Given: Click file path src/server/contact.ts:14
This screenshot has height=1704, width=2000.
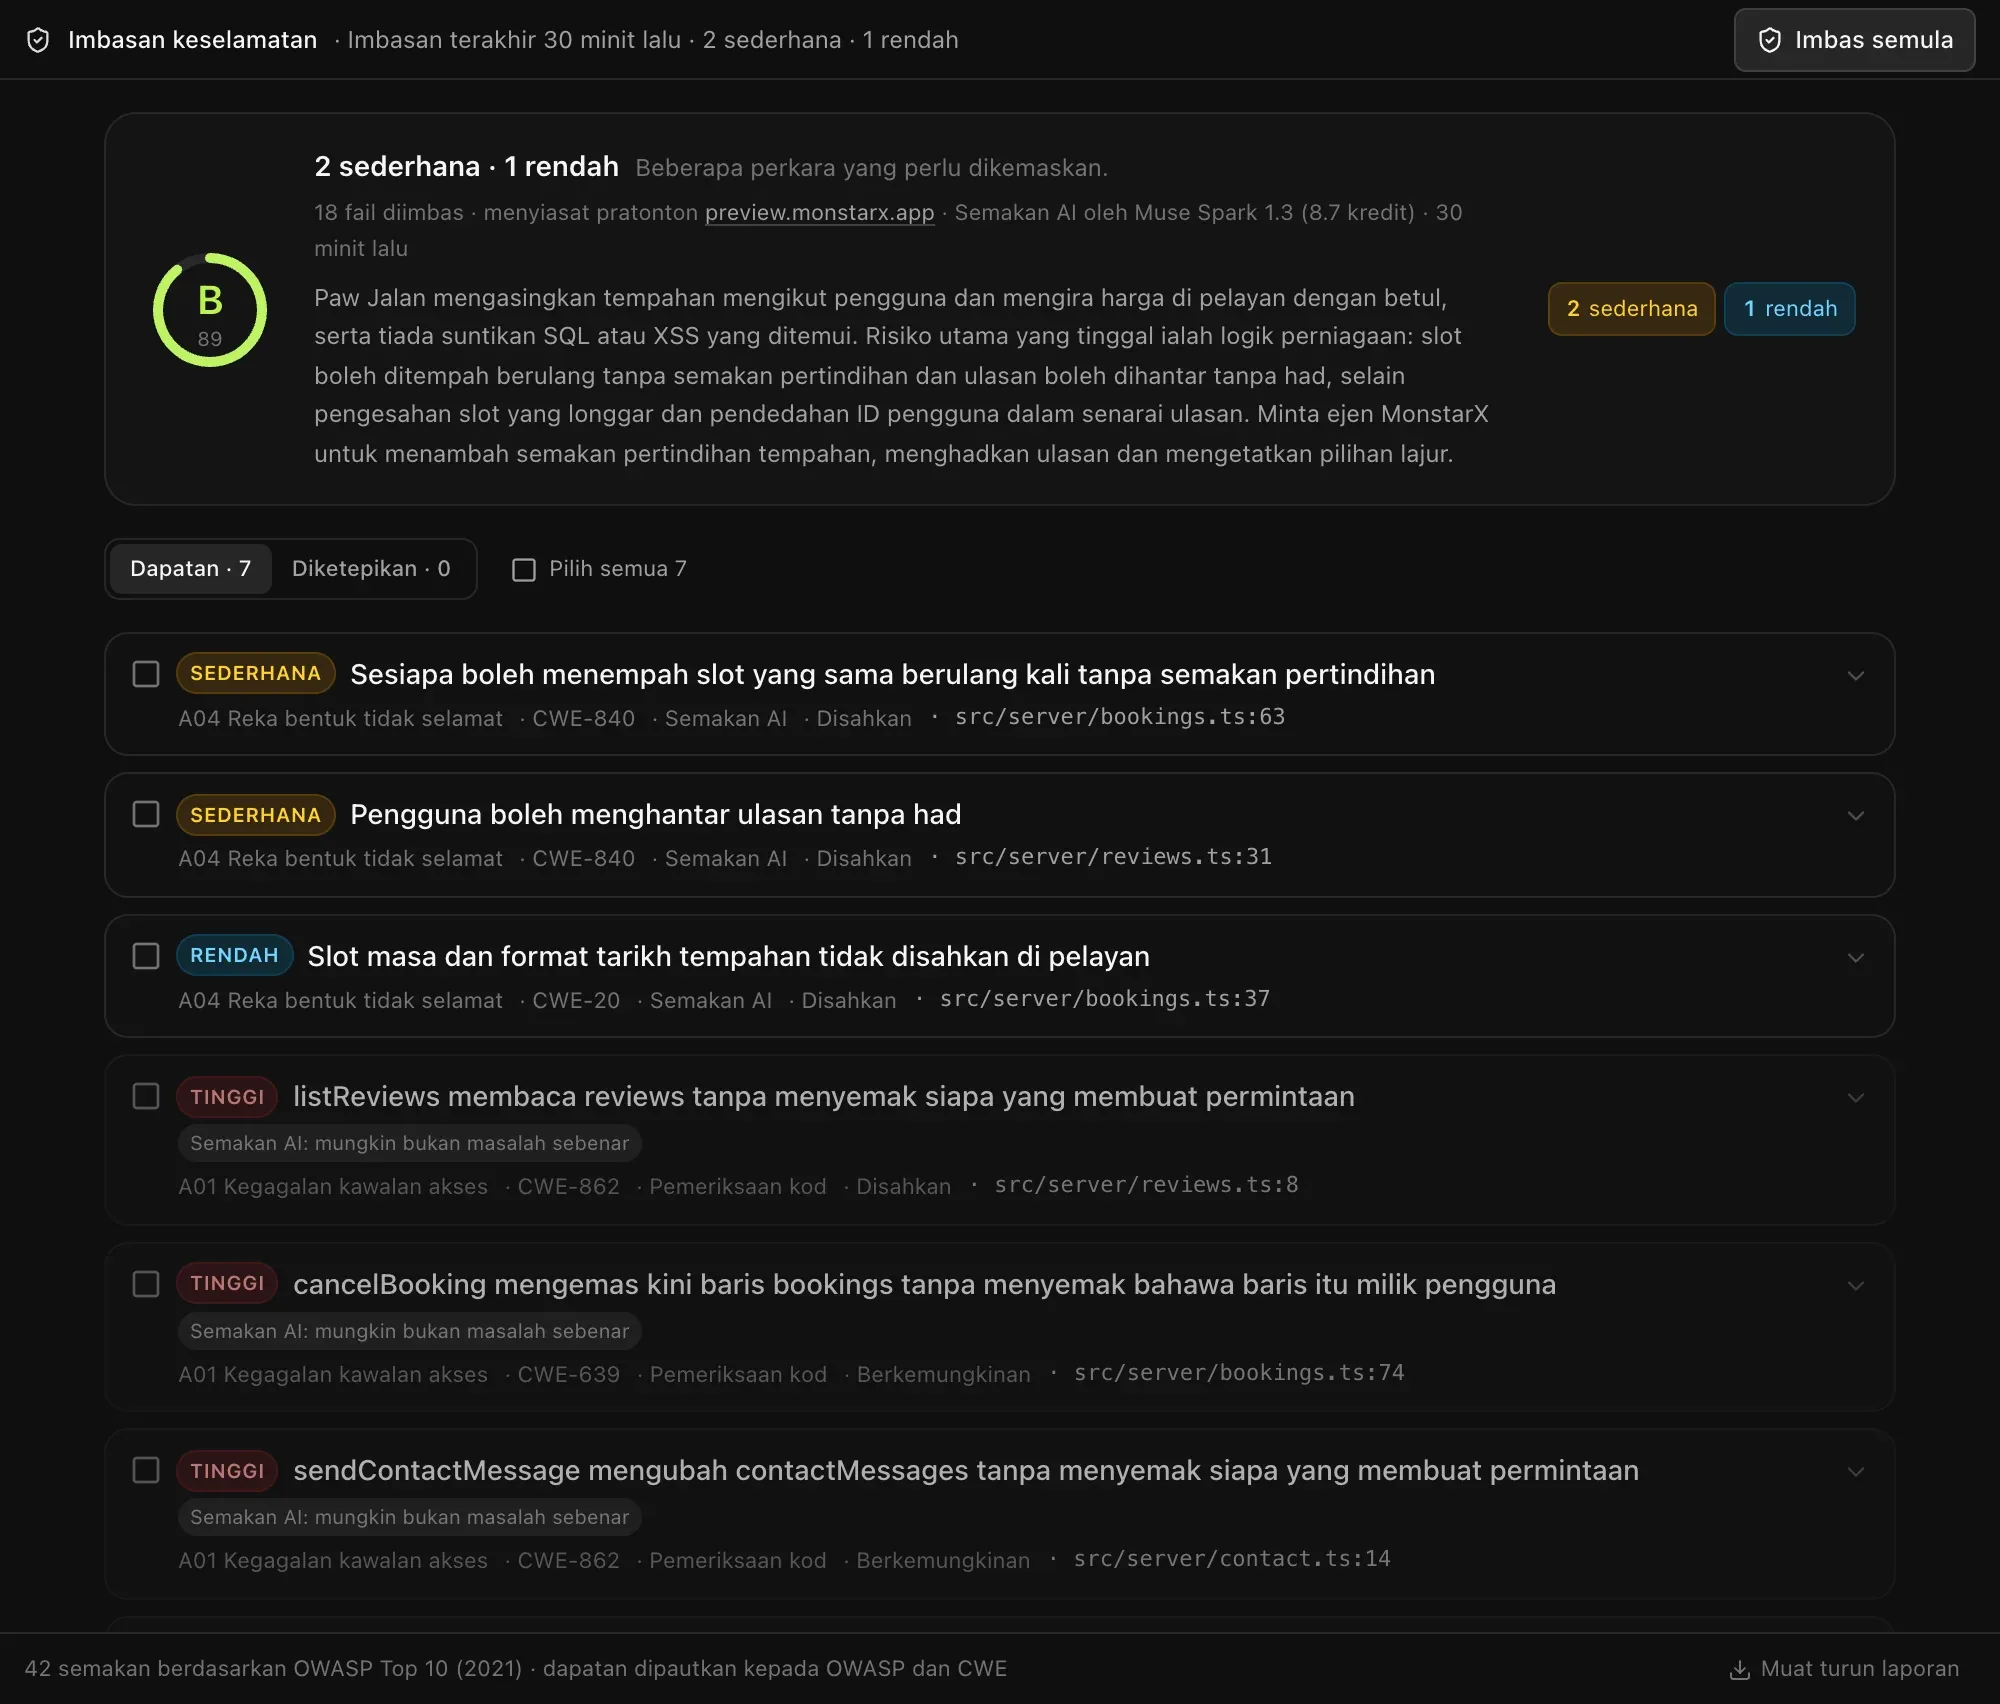Looking at the screenshot, I should [1232, 1559].
